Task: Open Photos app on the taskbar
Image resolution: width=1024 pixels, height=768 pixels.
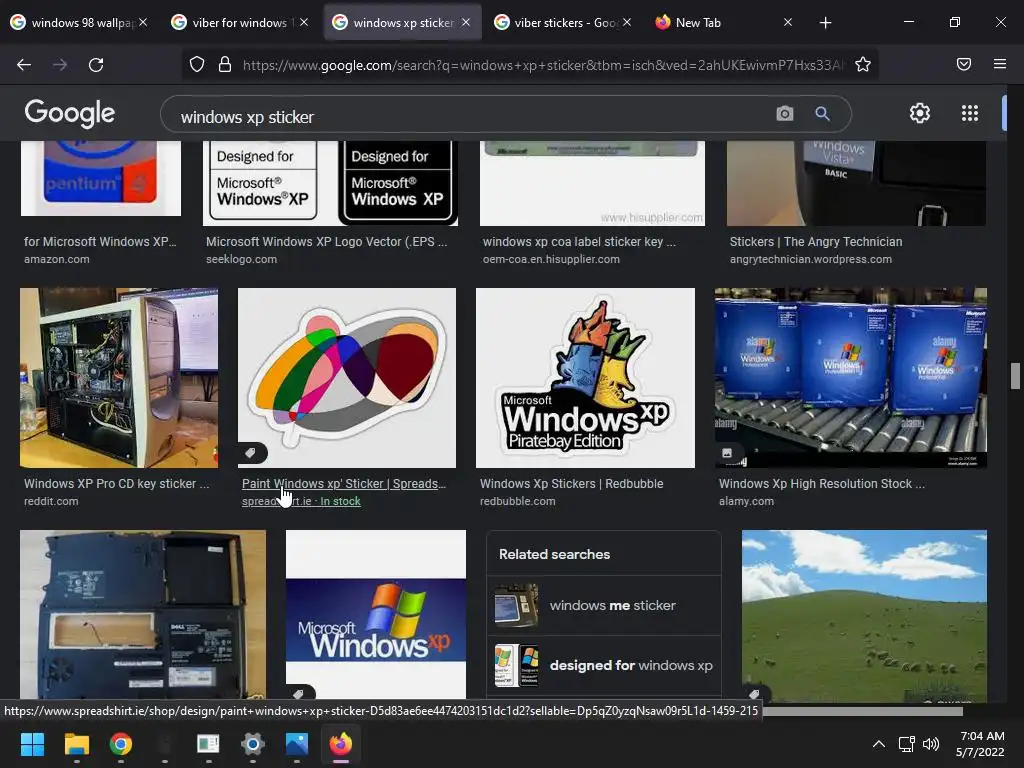Action: pos(296,744)
